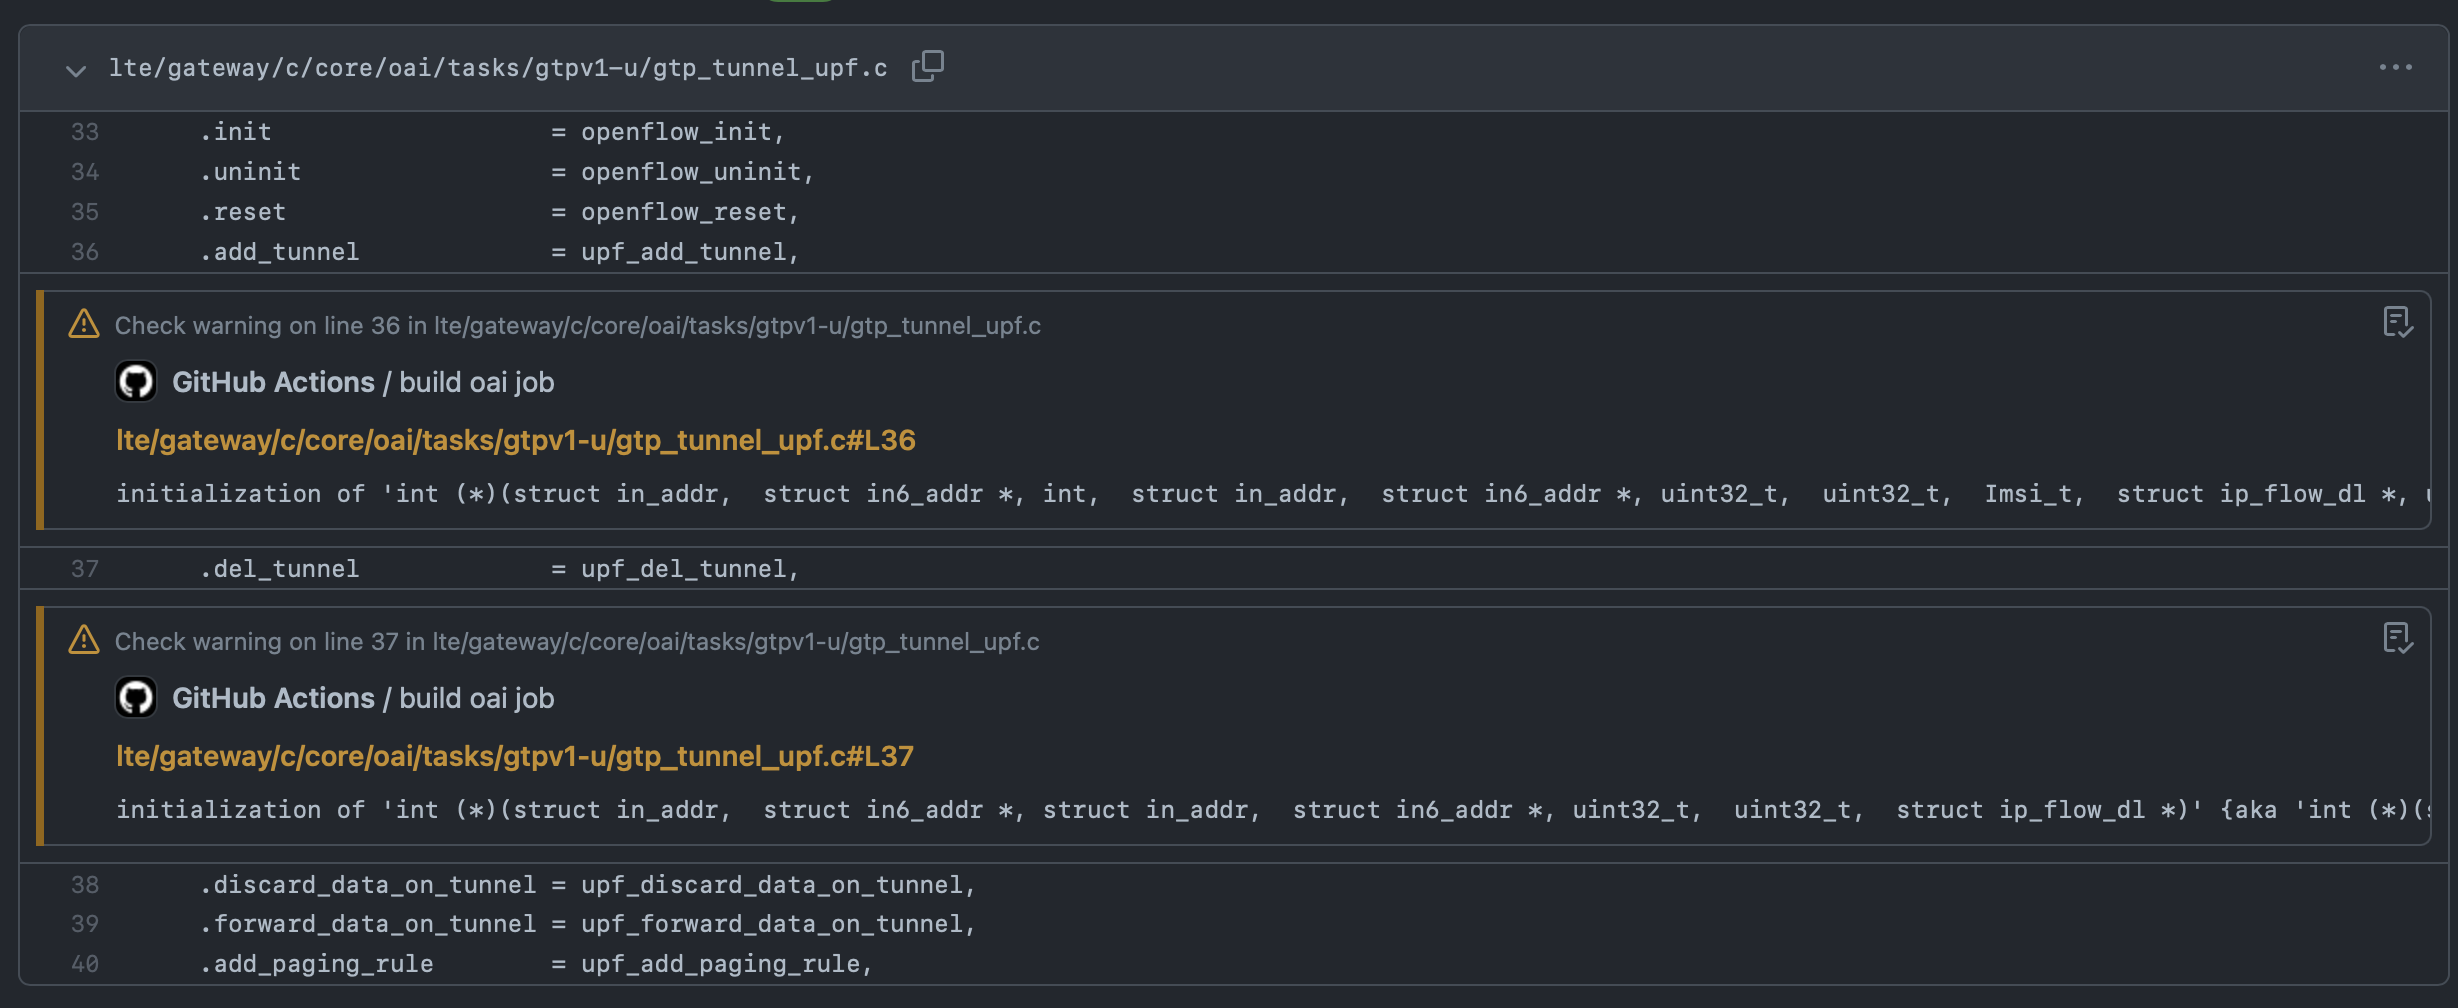
Task: Click GitHub avatar in line 37 annotation
Action: coord(136,698)
